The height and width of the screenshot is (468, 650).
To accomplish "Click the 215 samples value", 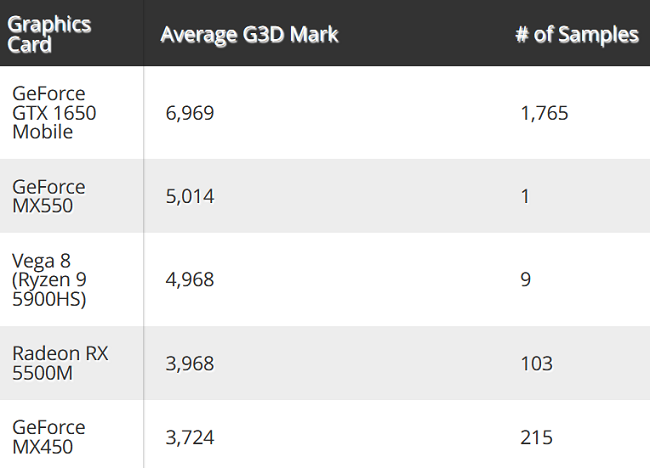I will point(536,437).
